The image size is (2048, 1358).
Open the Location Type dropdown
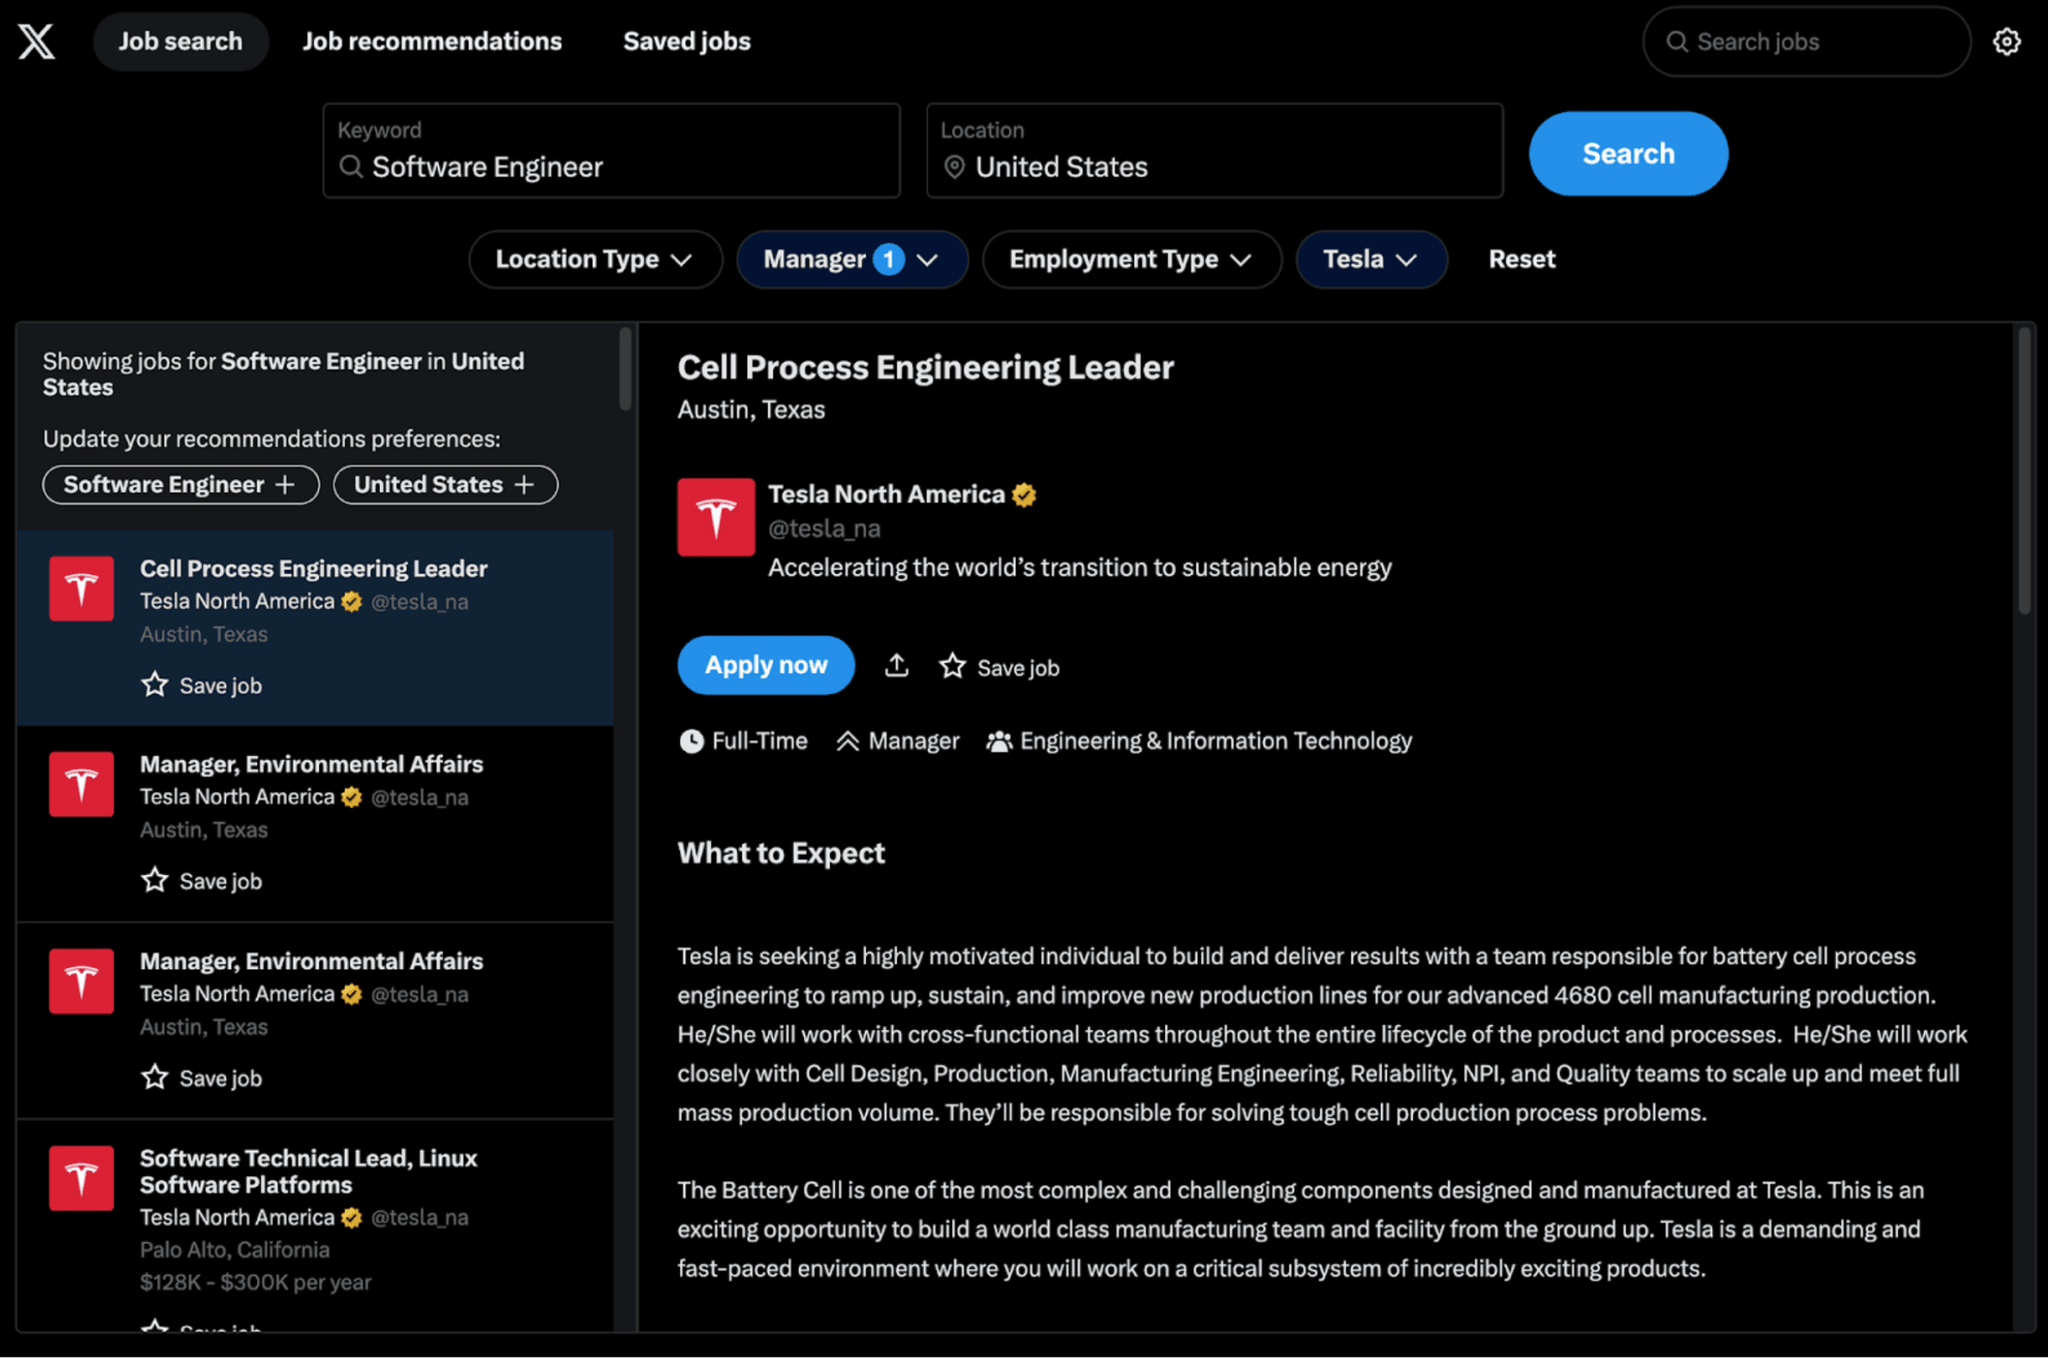595,259
